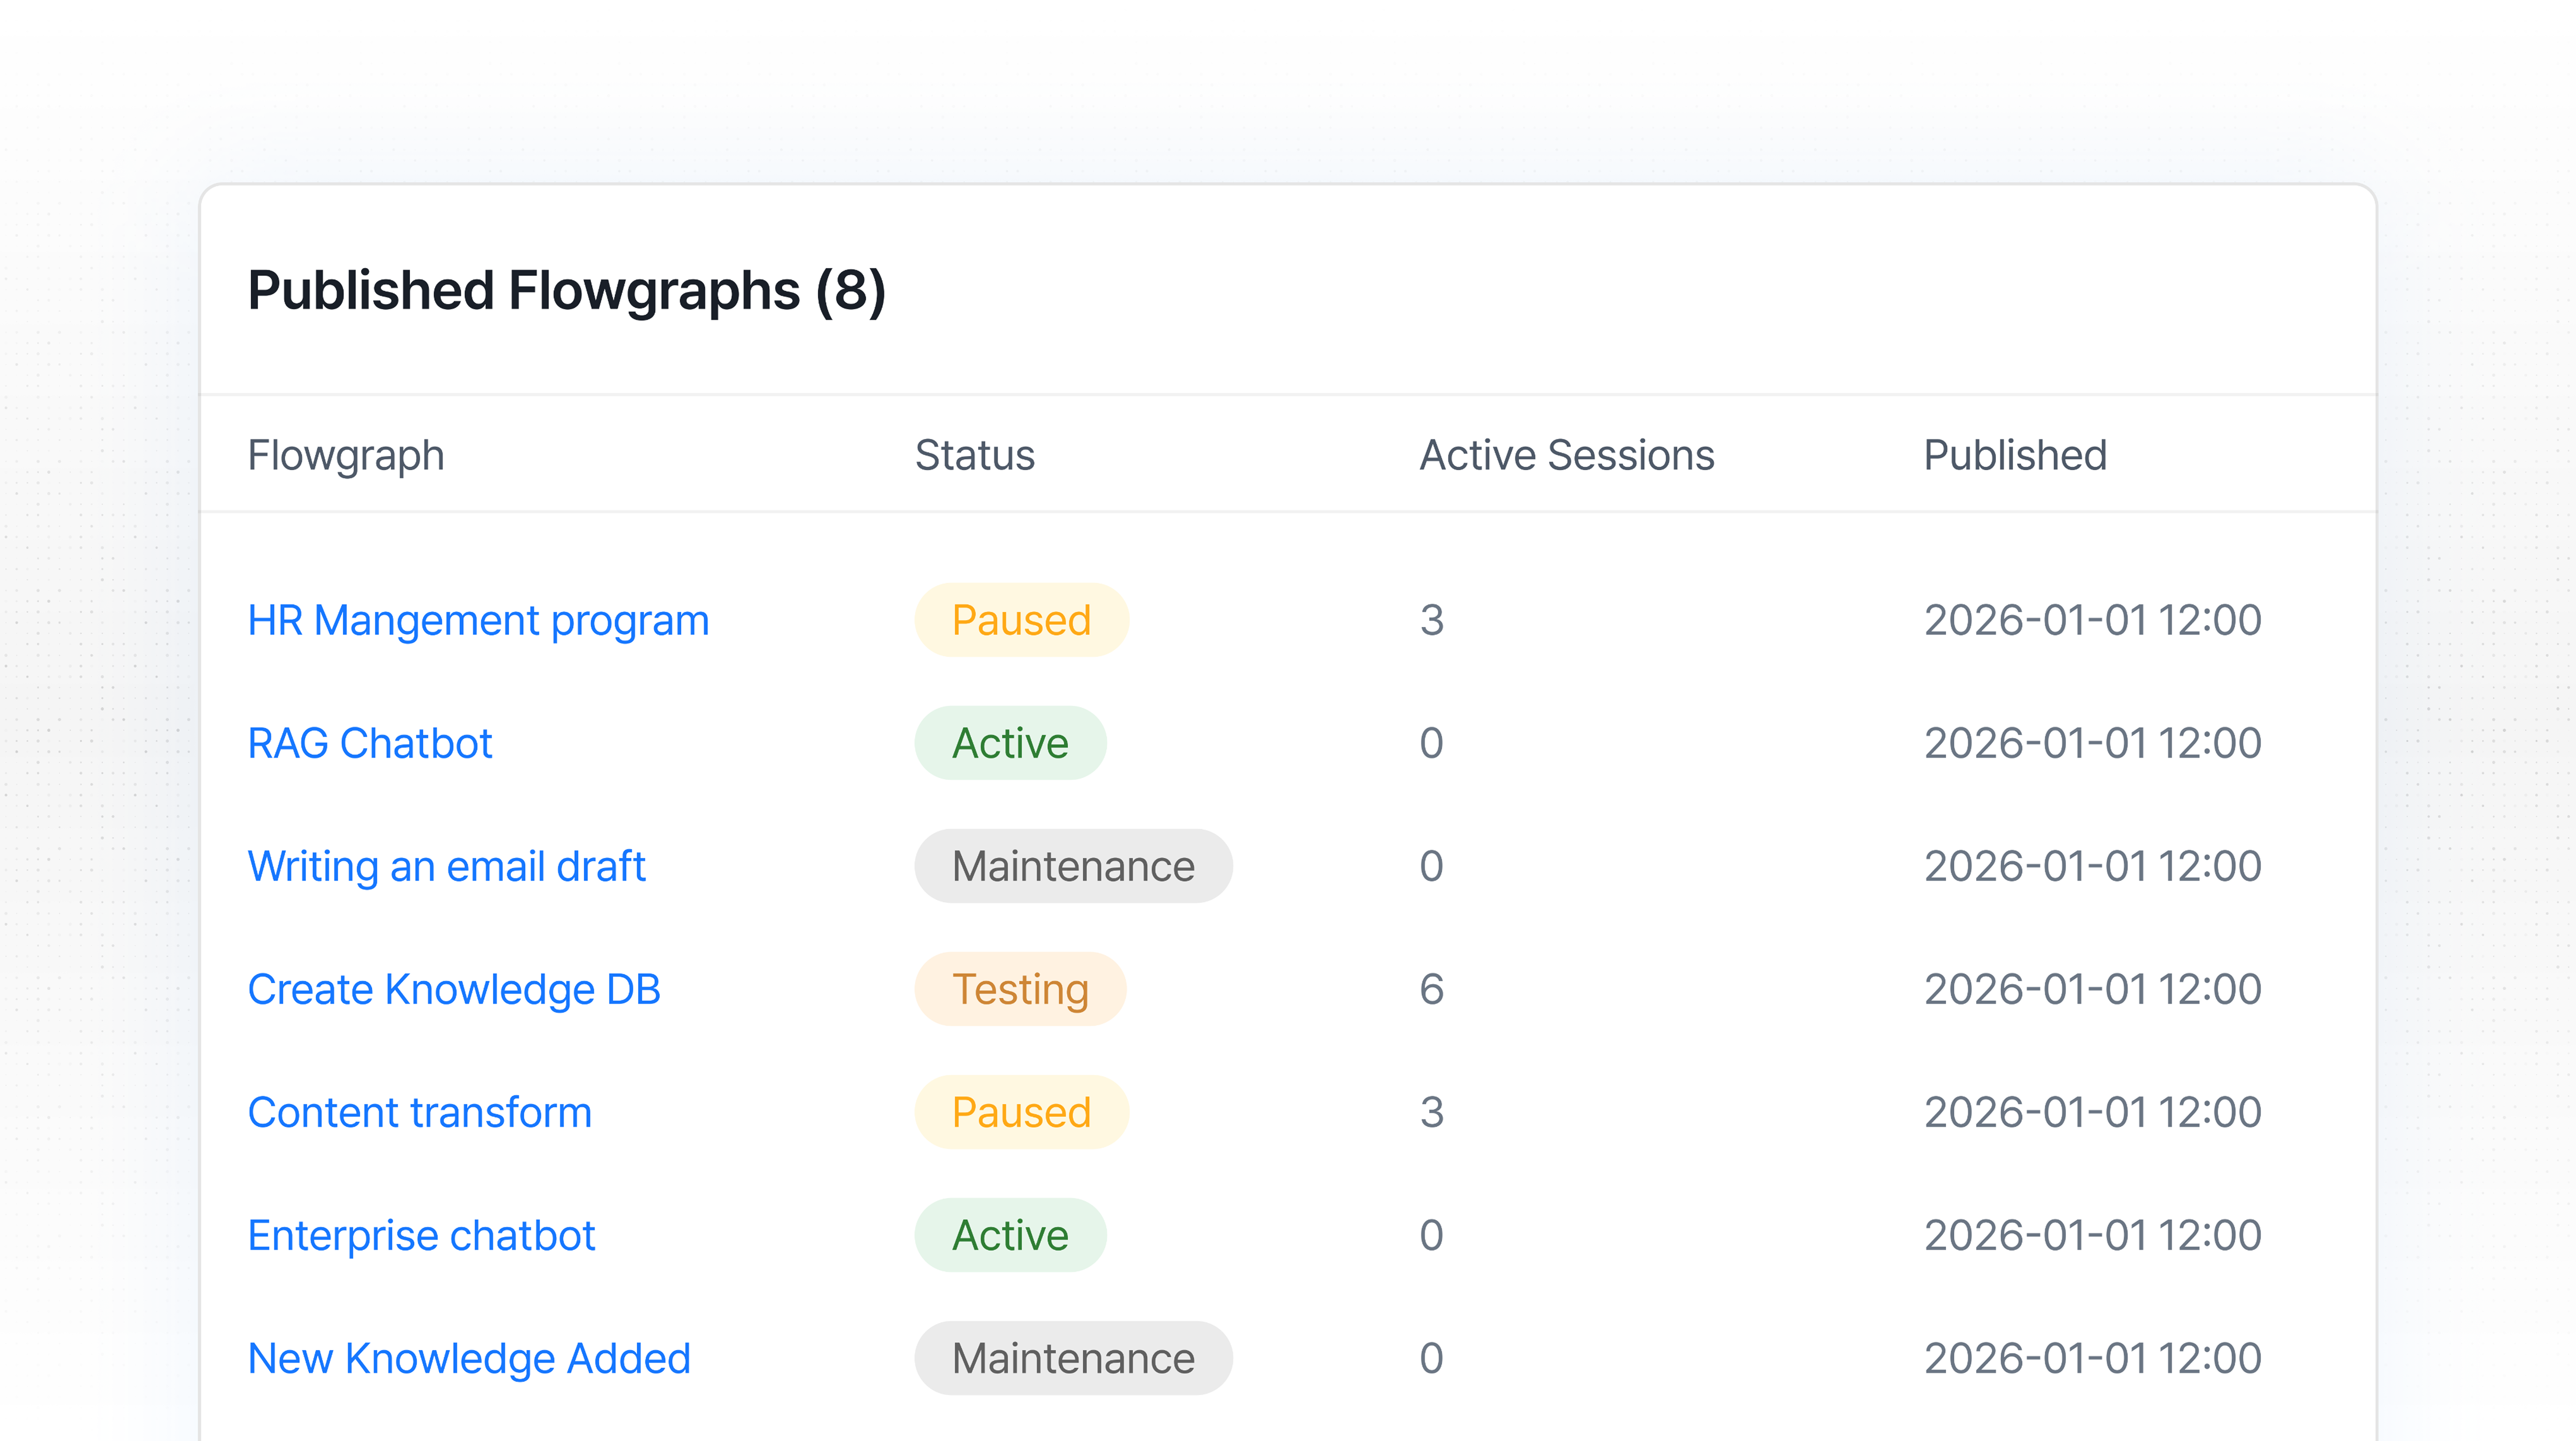
Task: Open the New Knowledge Added flowgraph
Action: 469,1359
